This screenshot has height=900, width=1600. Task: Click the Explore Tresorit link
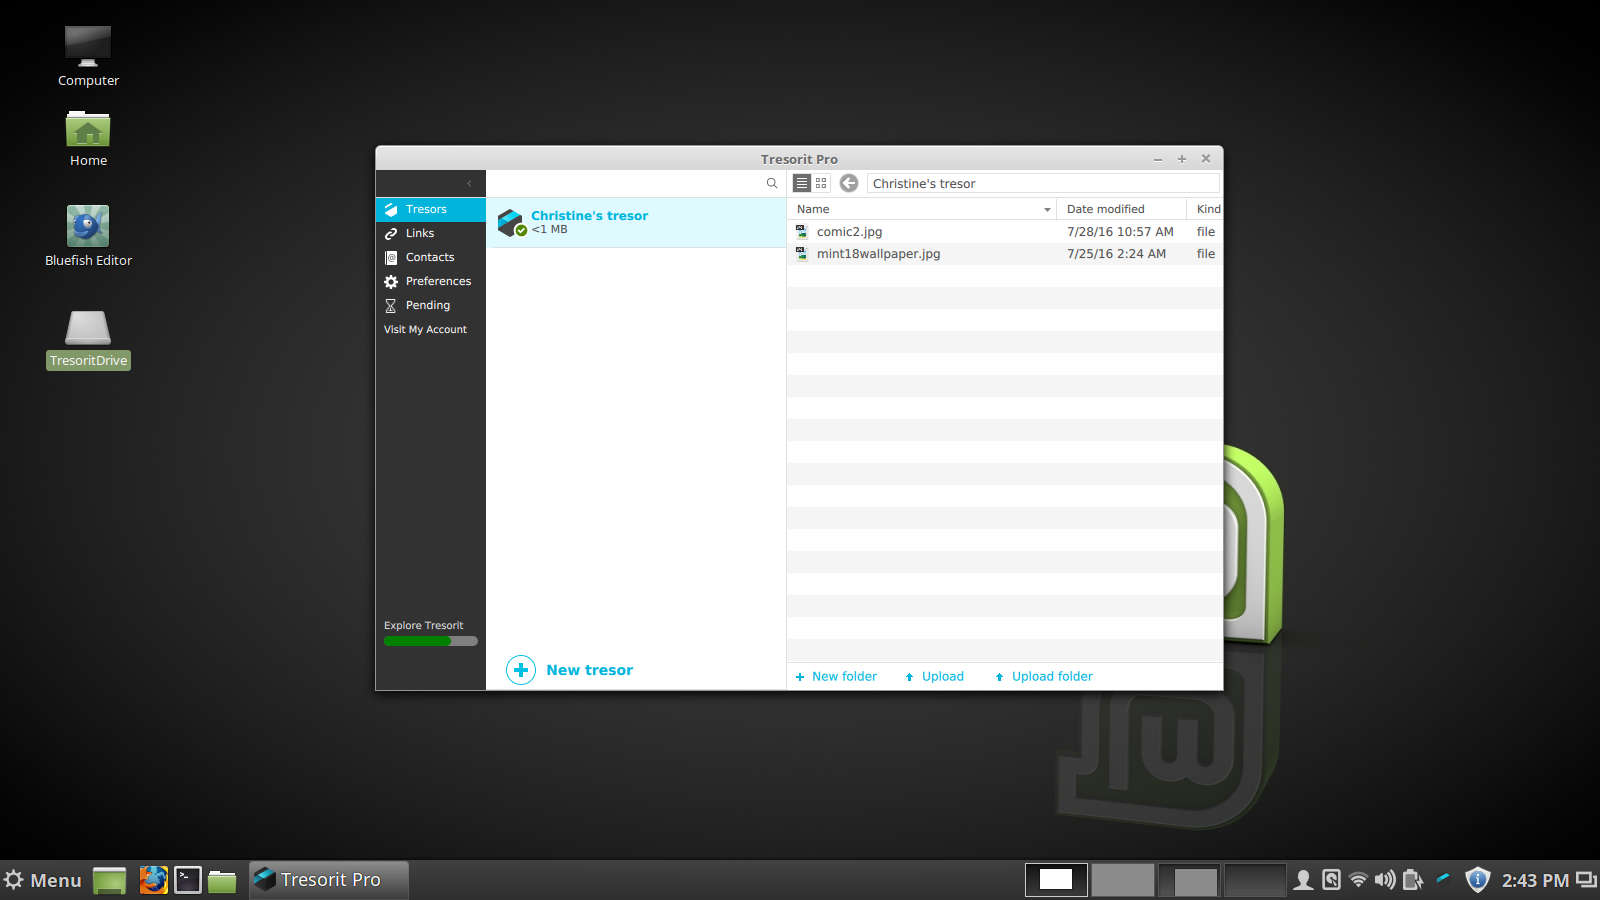pos(423,625)
